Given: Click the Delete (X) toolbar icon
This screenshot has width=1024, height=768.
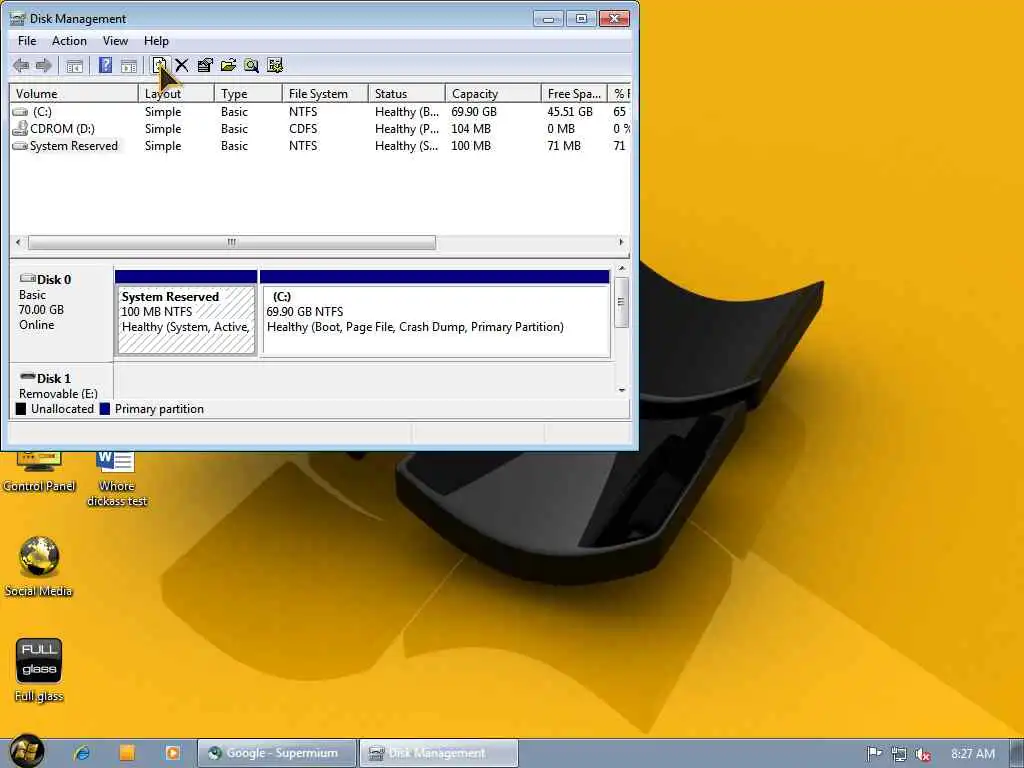Looking at the screenshot, I should pyautogui.click(x=182, y=65).
